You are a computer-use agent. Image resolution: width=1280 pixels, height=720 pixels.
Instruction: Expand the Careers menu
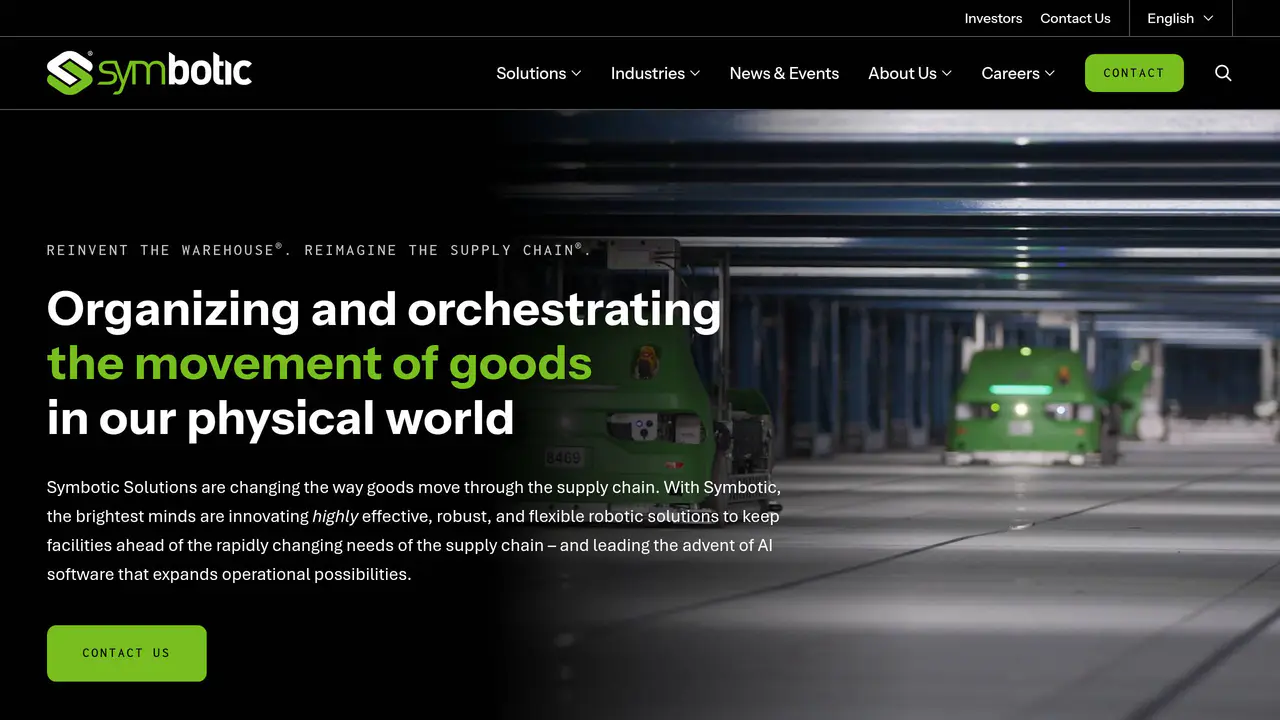(1018, 73)
